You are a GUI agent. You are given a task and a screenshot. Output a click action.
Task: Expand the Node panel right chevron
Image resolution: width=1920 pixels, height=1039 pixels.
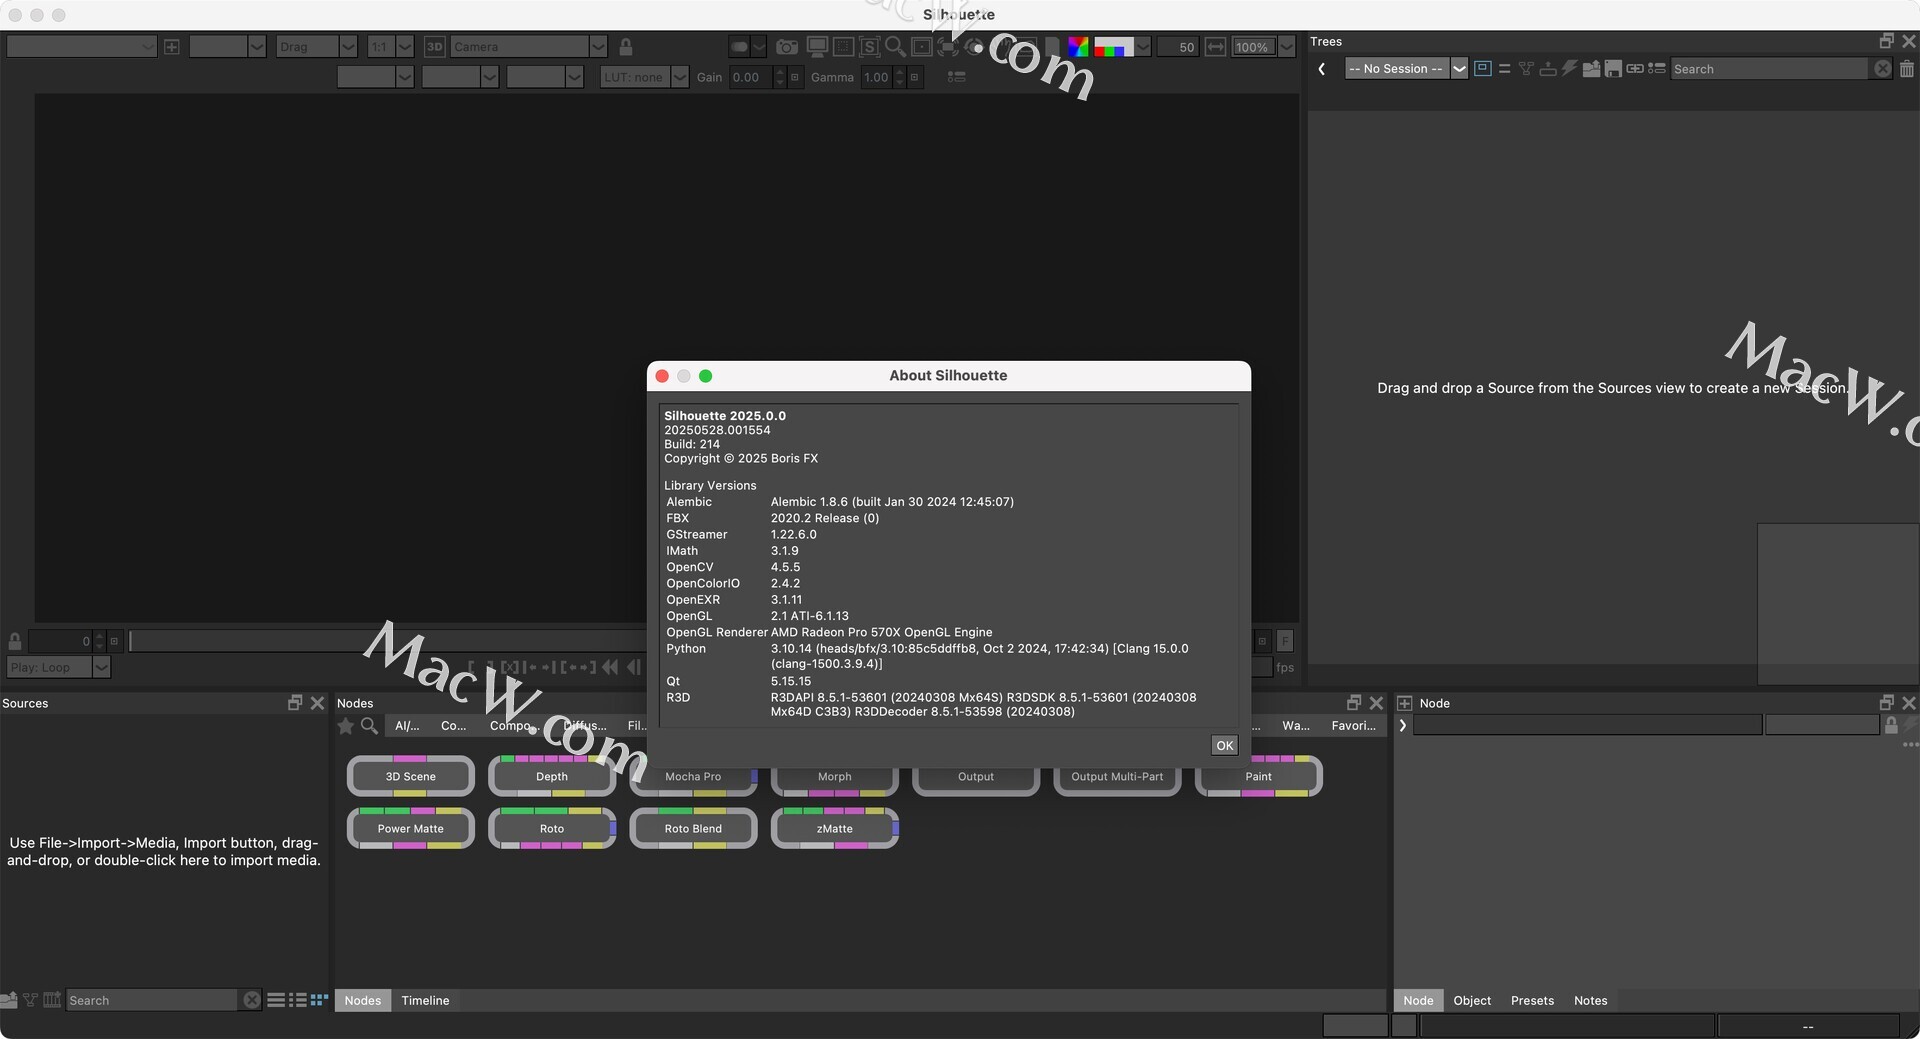tap(1403, 726)
